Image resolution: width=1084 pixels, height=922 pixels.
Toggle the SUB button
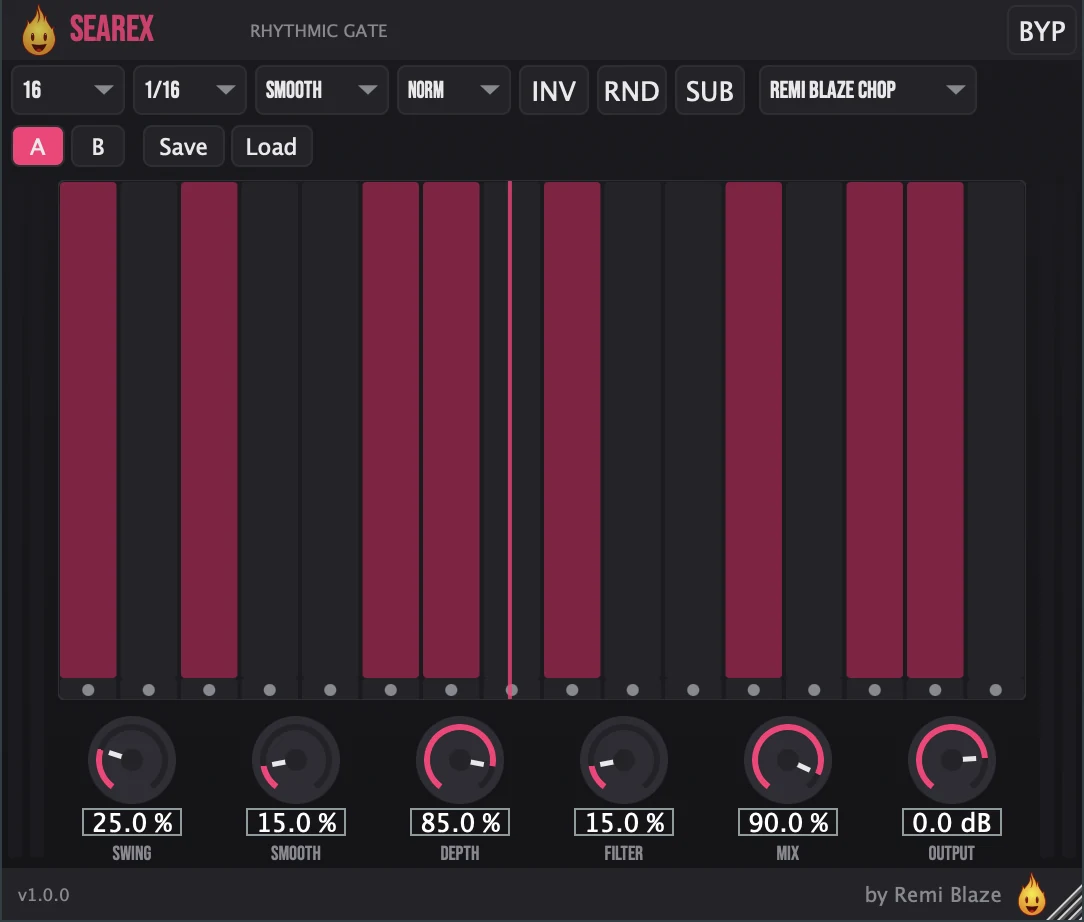709,91
